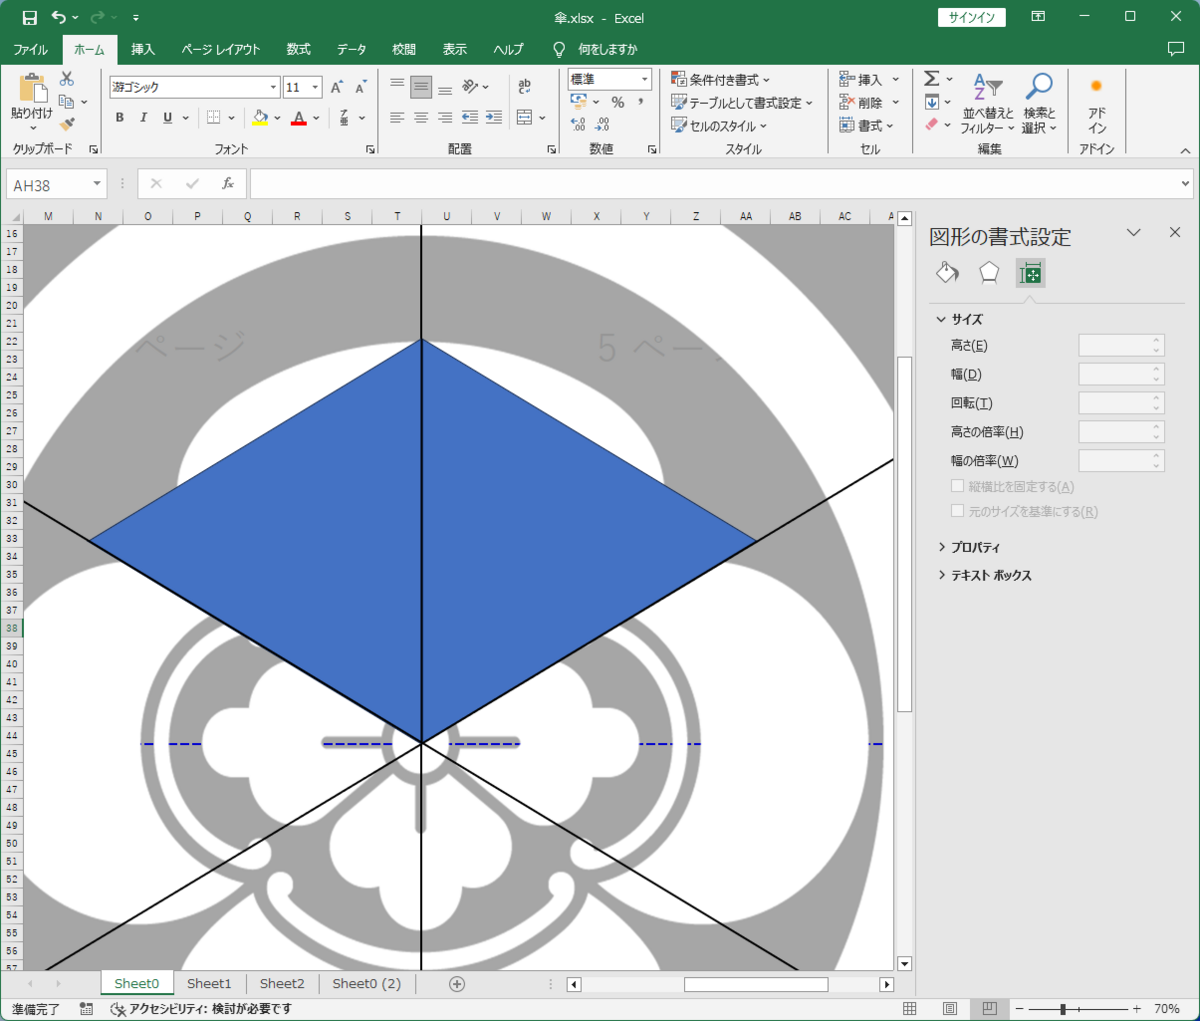This screenshot has width=1200, height=1021.
Task: Collapse the Size (サイズ) section
Action: (960, 319)
